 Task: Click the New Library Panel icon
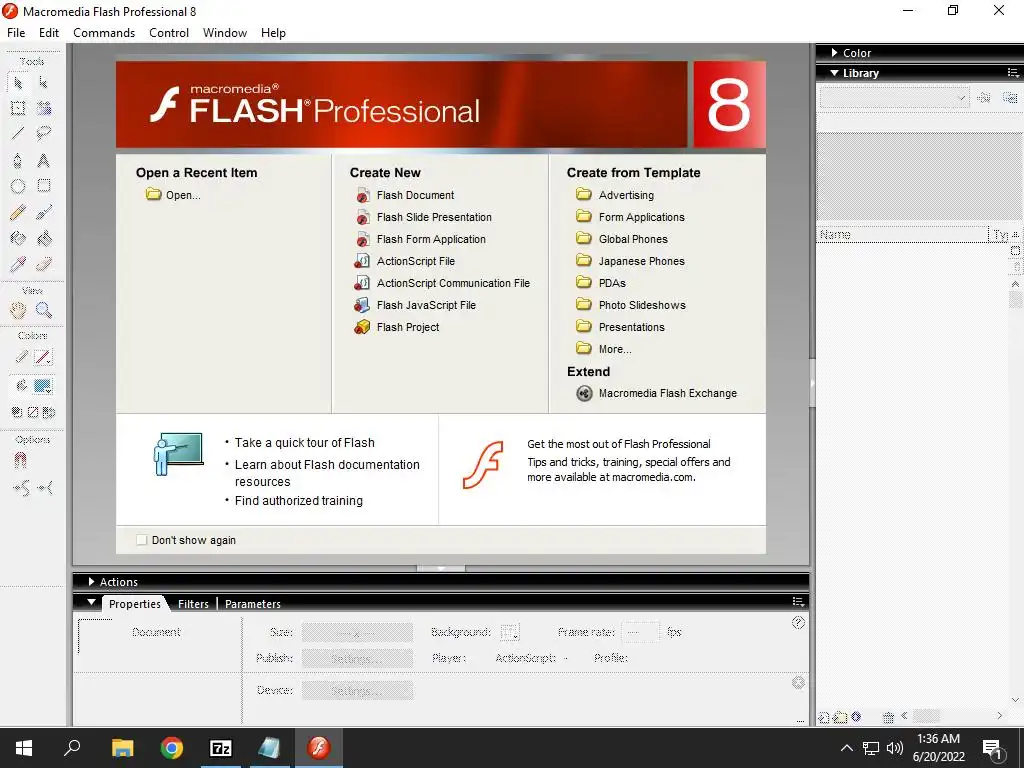[1010, 98]
